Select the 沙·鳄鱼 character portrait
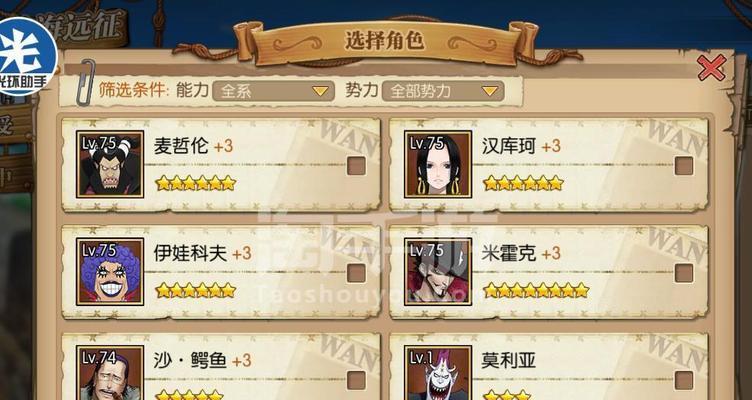Viewport: 752px width, 400px height. tap(110, 373)
